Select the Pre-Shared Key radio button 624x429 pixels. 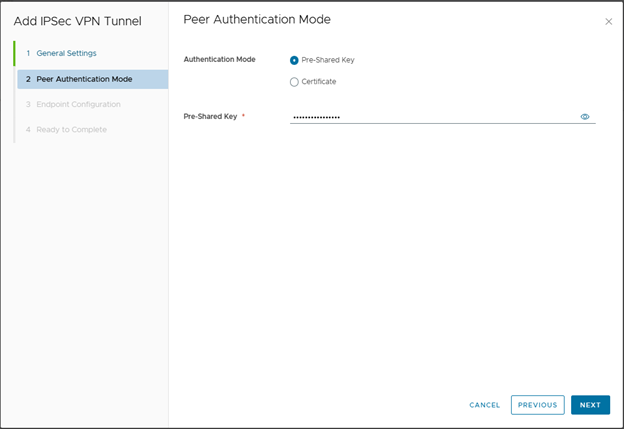(294, 60)
